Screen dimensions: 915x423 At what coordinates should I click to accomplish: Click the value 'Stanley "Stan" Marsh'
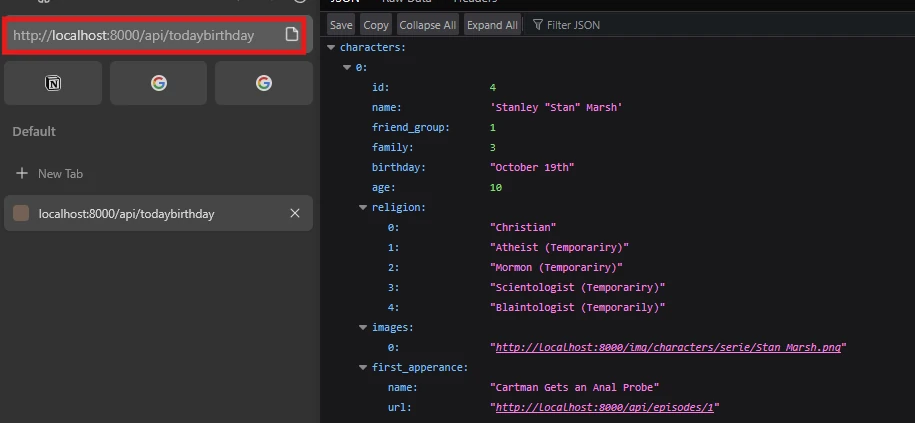(x=556, y=107)
